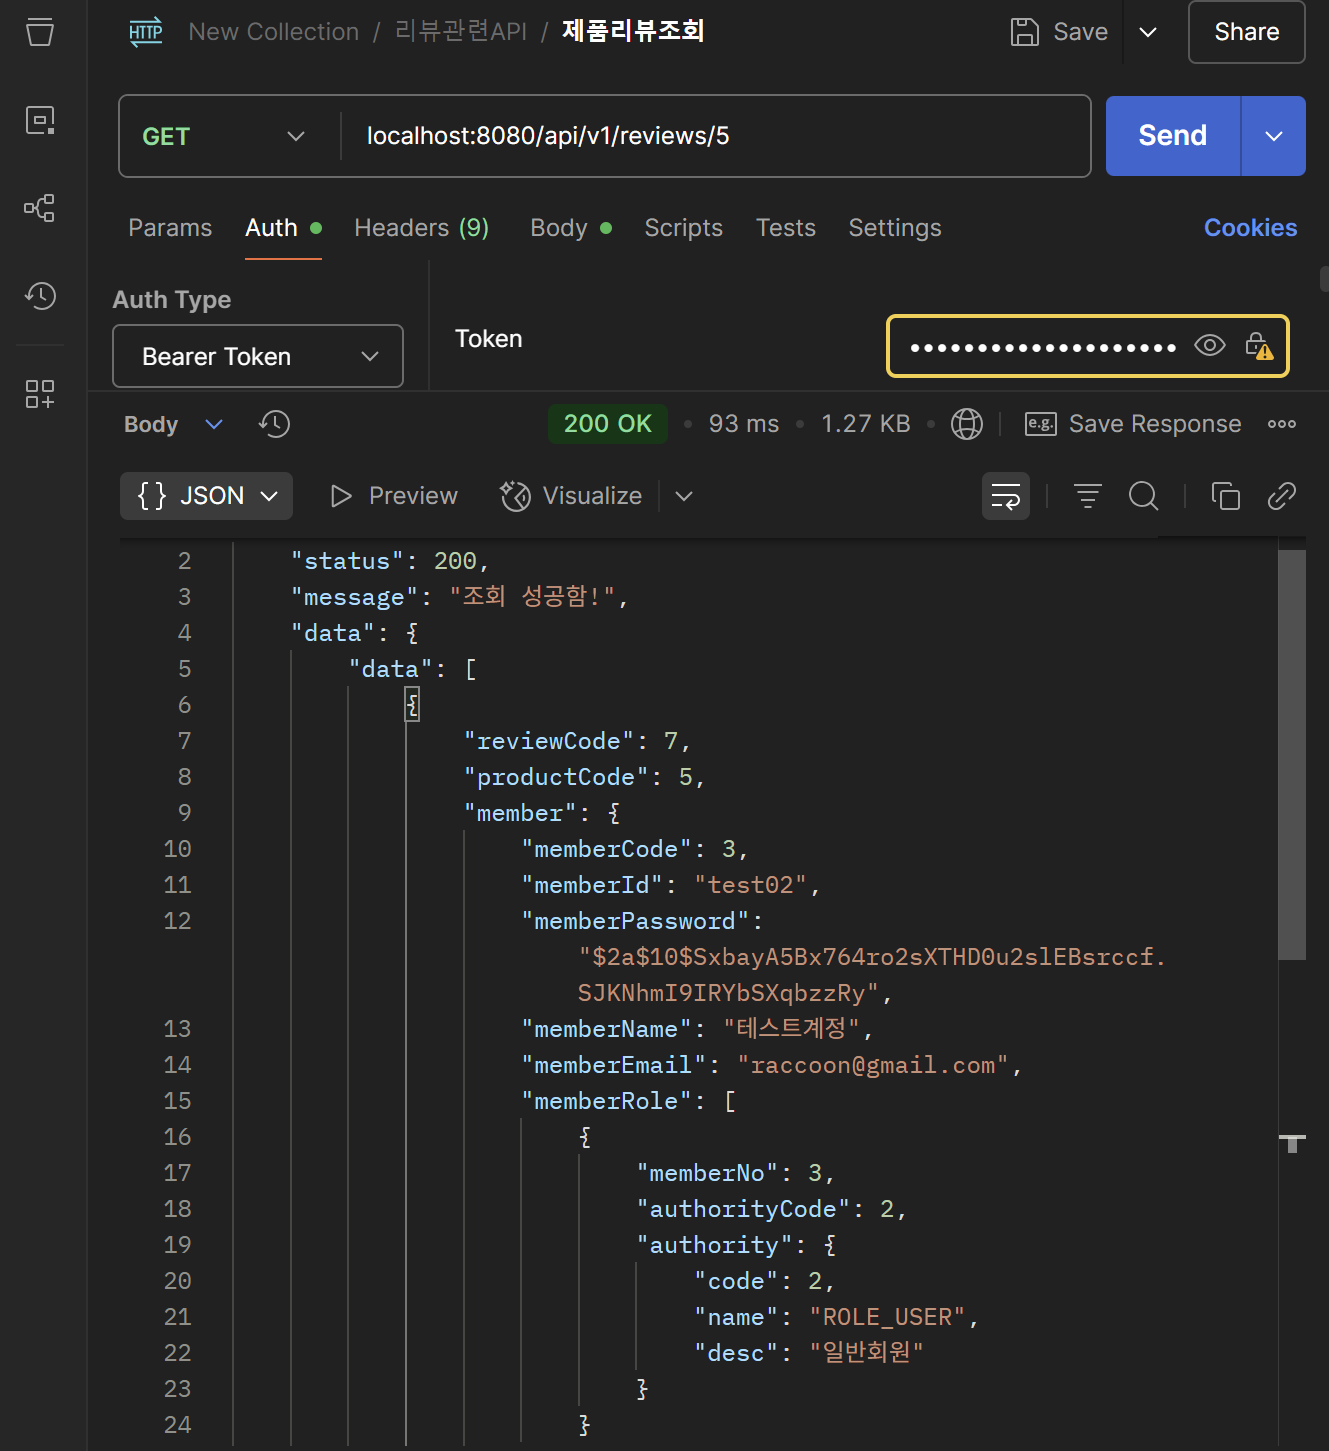Open the Visualize tab with icon

pos(571,496)
